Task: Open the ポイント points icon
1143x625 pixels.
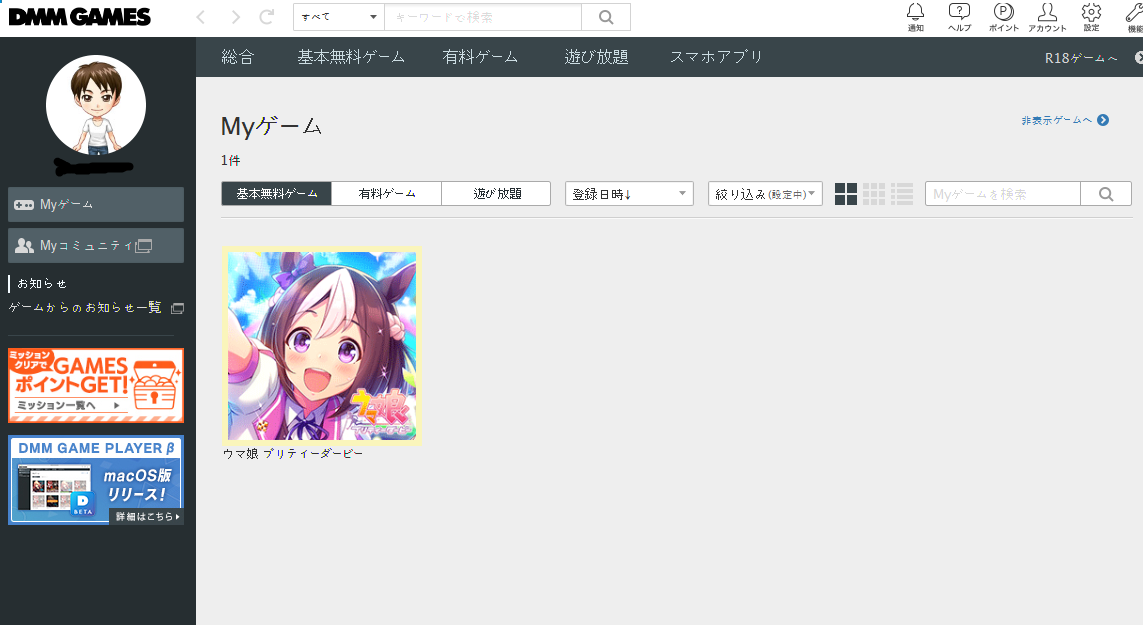Action: point(1004,17)
